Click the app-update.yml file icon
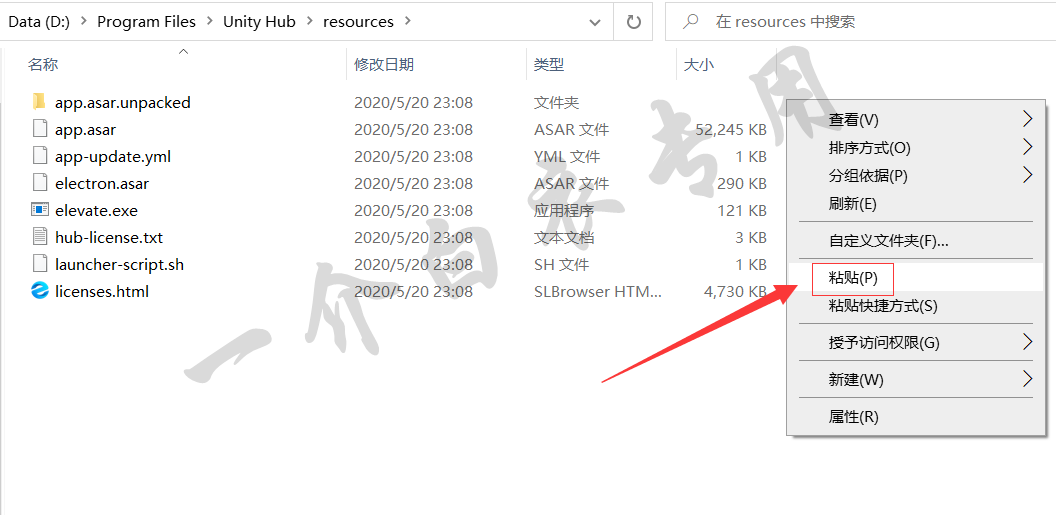This screenshot has width=1056, height=515. [40, 156]
